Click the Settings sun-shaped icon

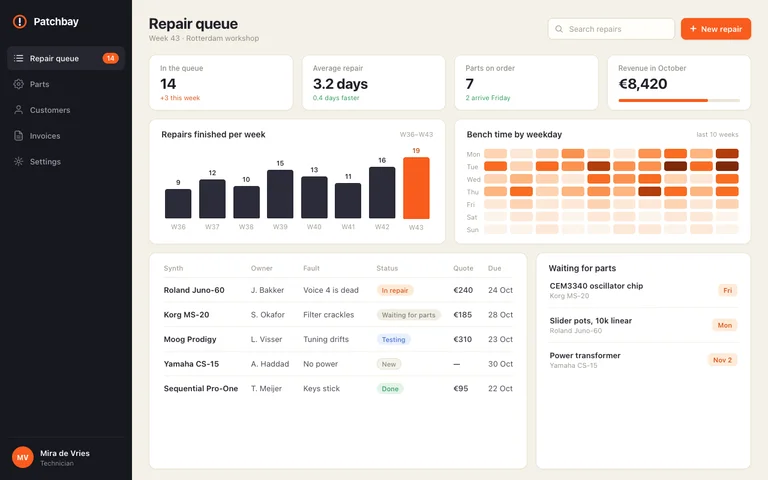coord(19,162)
